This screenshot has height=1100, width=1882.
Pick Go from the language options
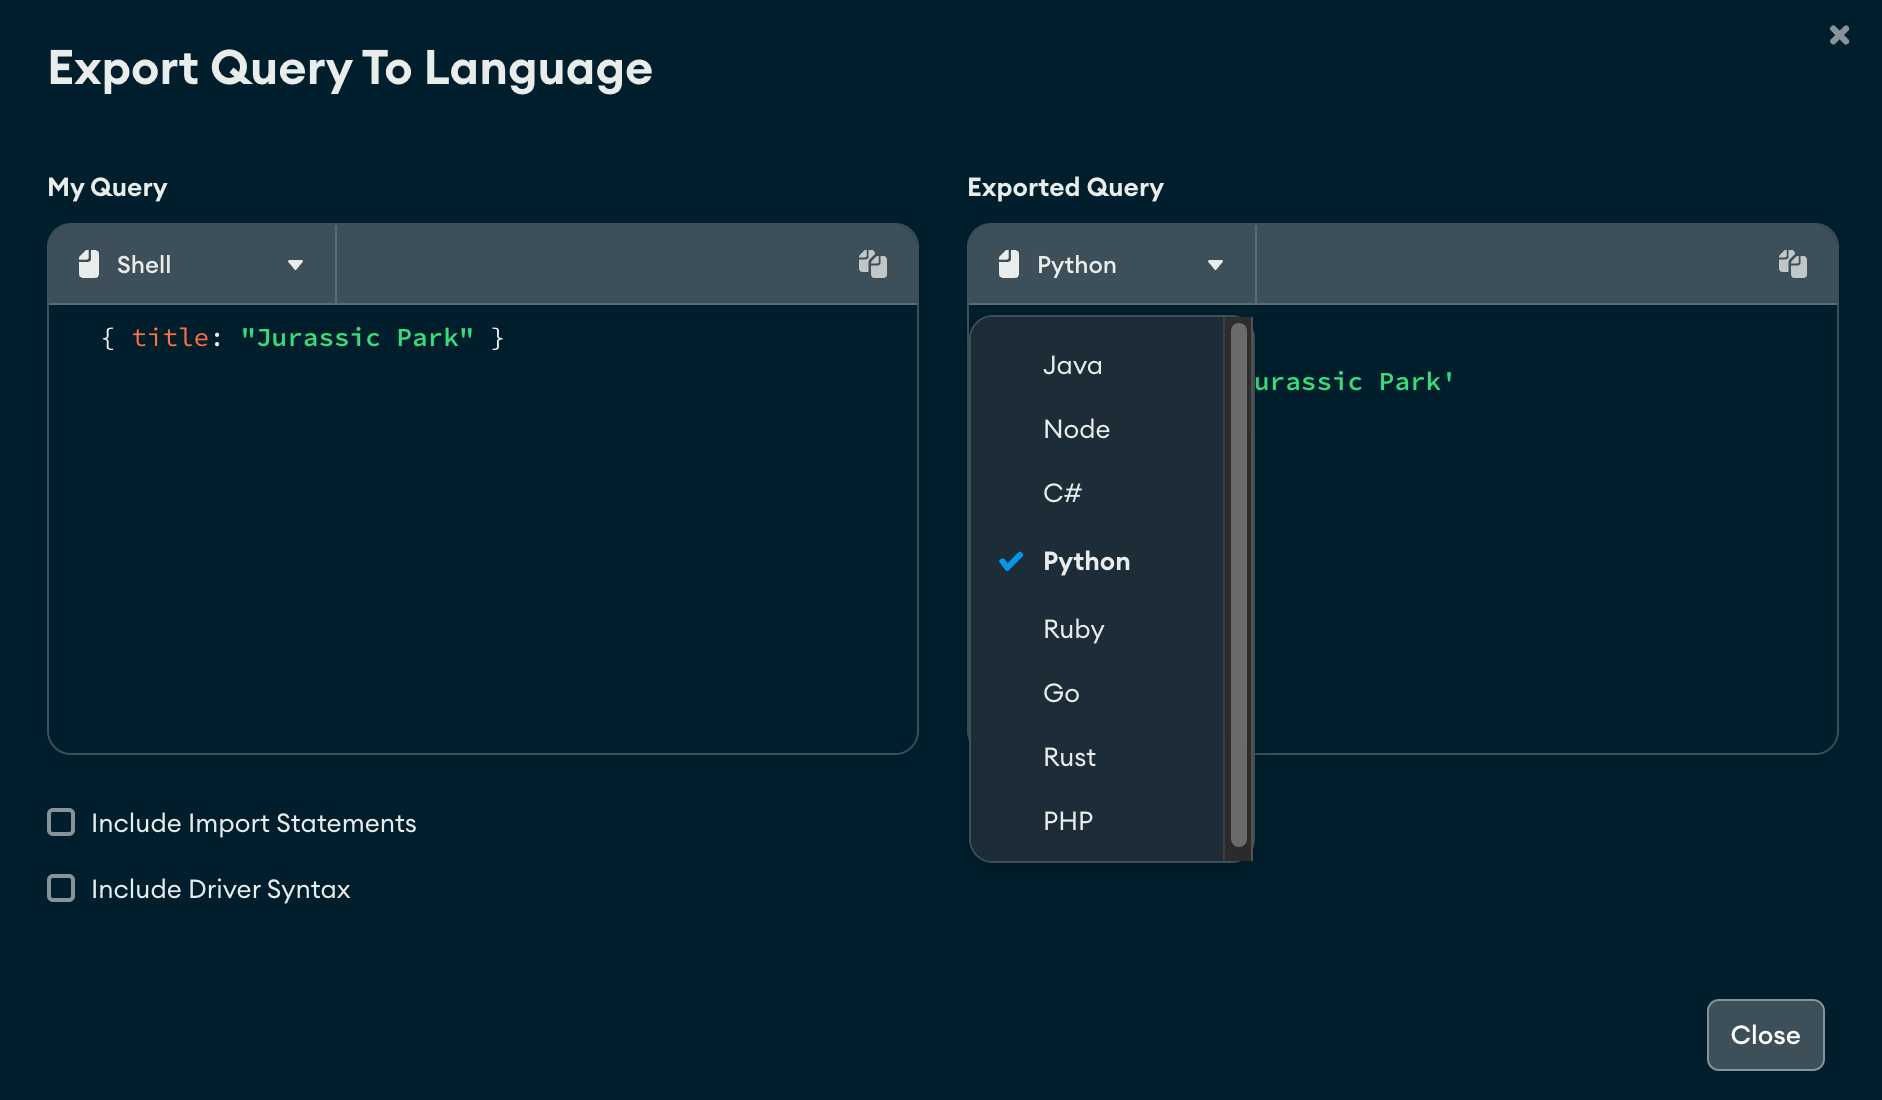1060,693
